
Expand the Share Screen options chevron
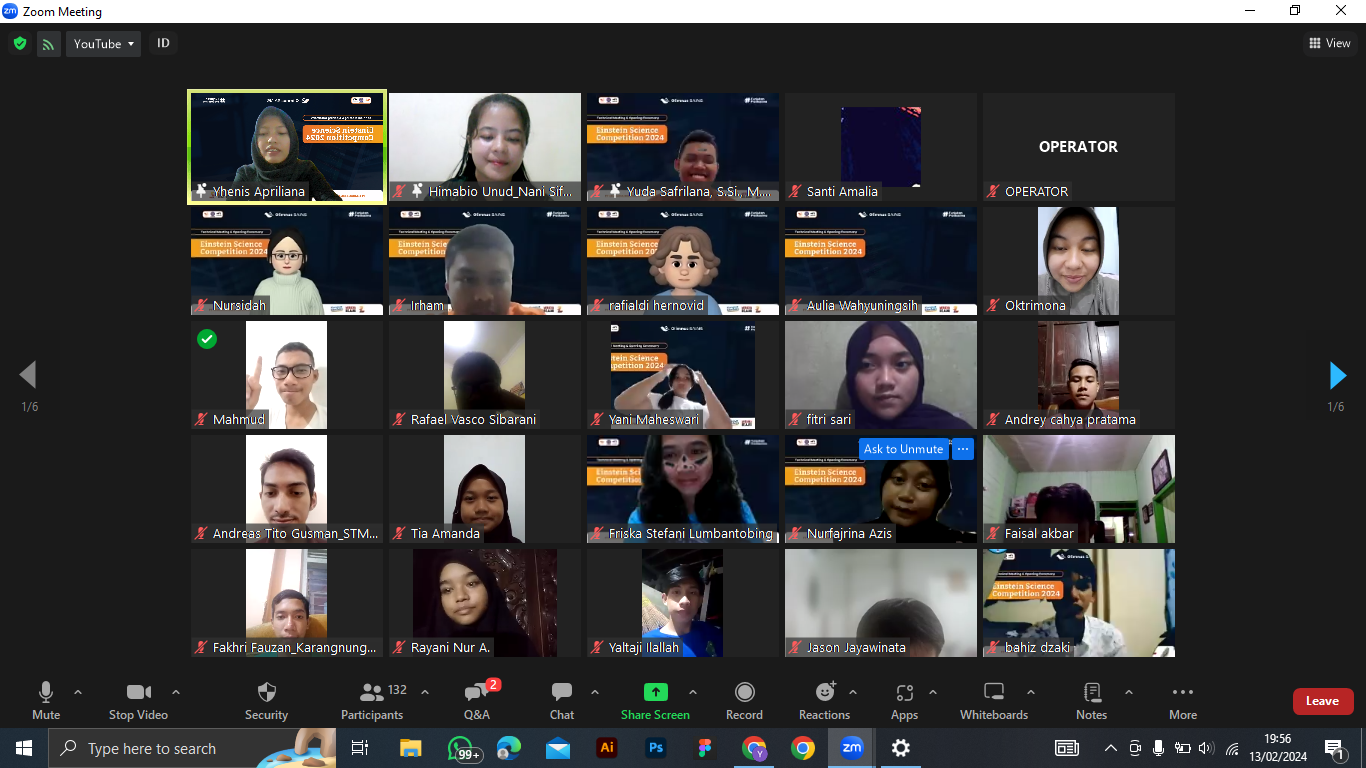click(693, 692)
